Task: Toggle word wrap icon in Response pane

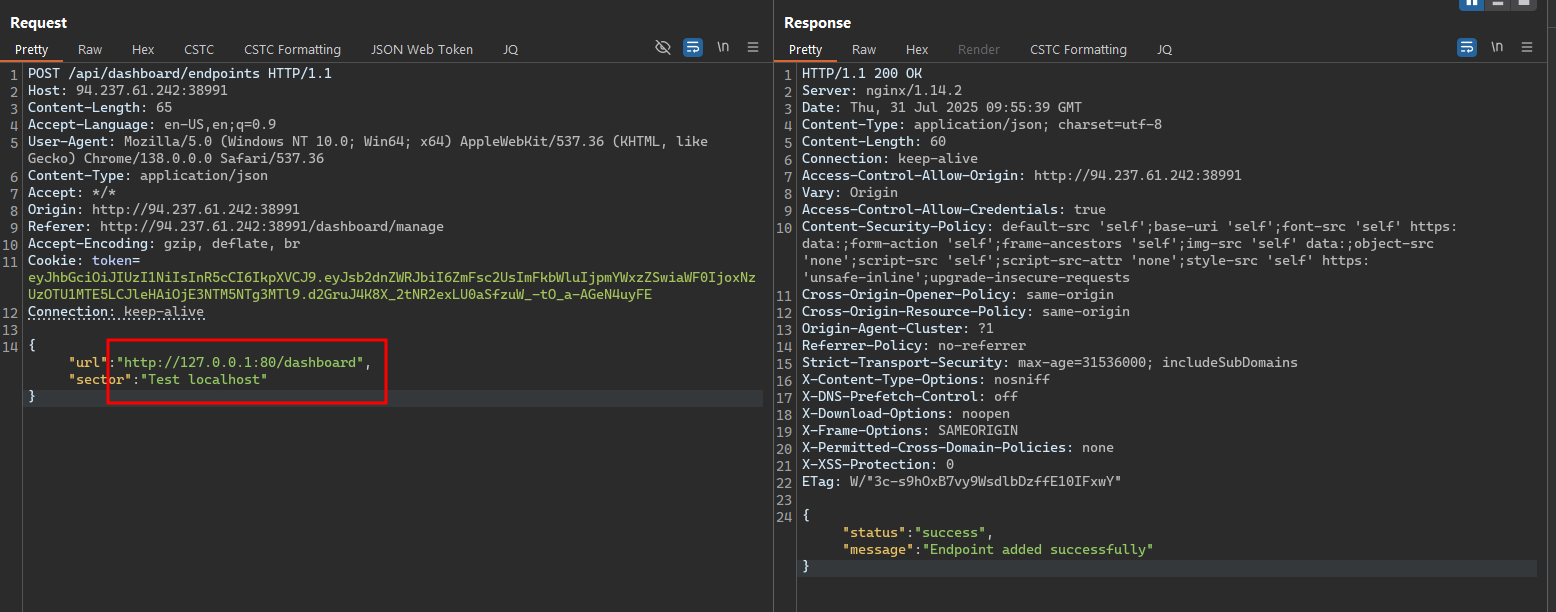Action: tap(1467, 47)
